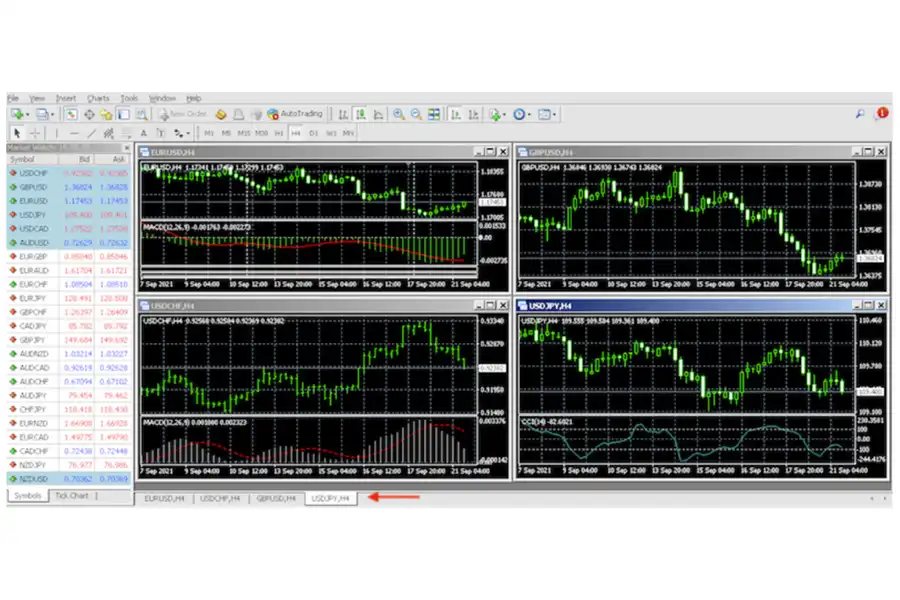Screen dimensions: 900x600
Task: Open the Profiles icon in toolbar
Action: click(x=41, y=114)
